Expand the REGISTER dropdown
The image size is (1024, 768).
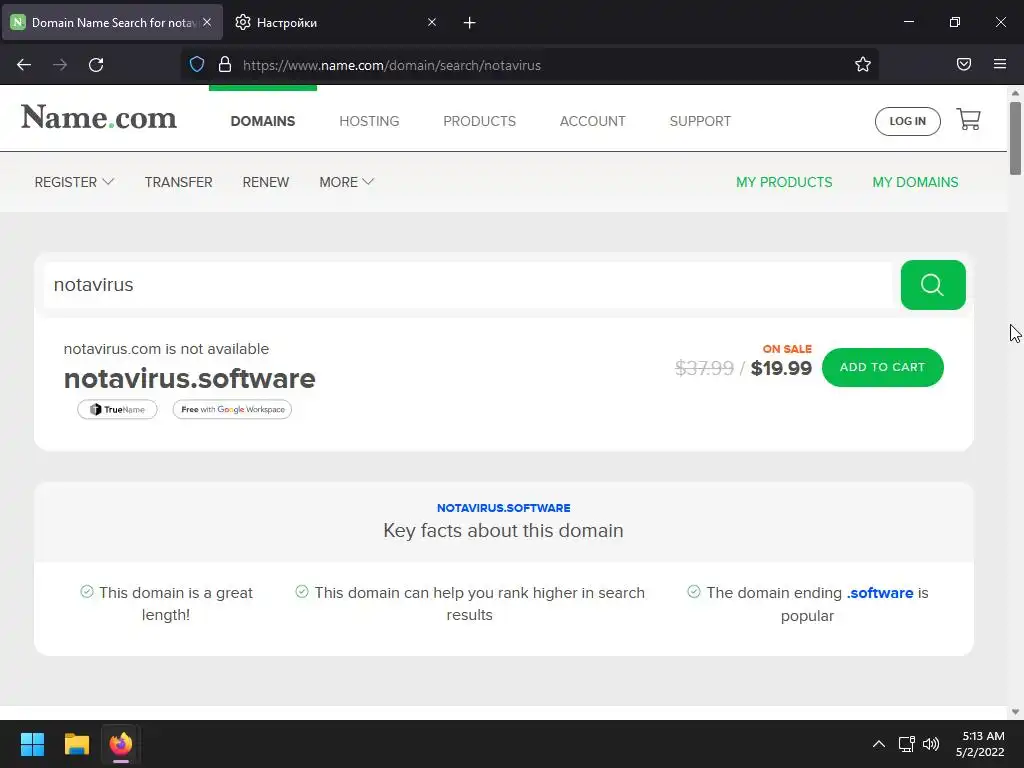[74, 182]
